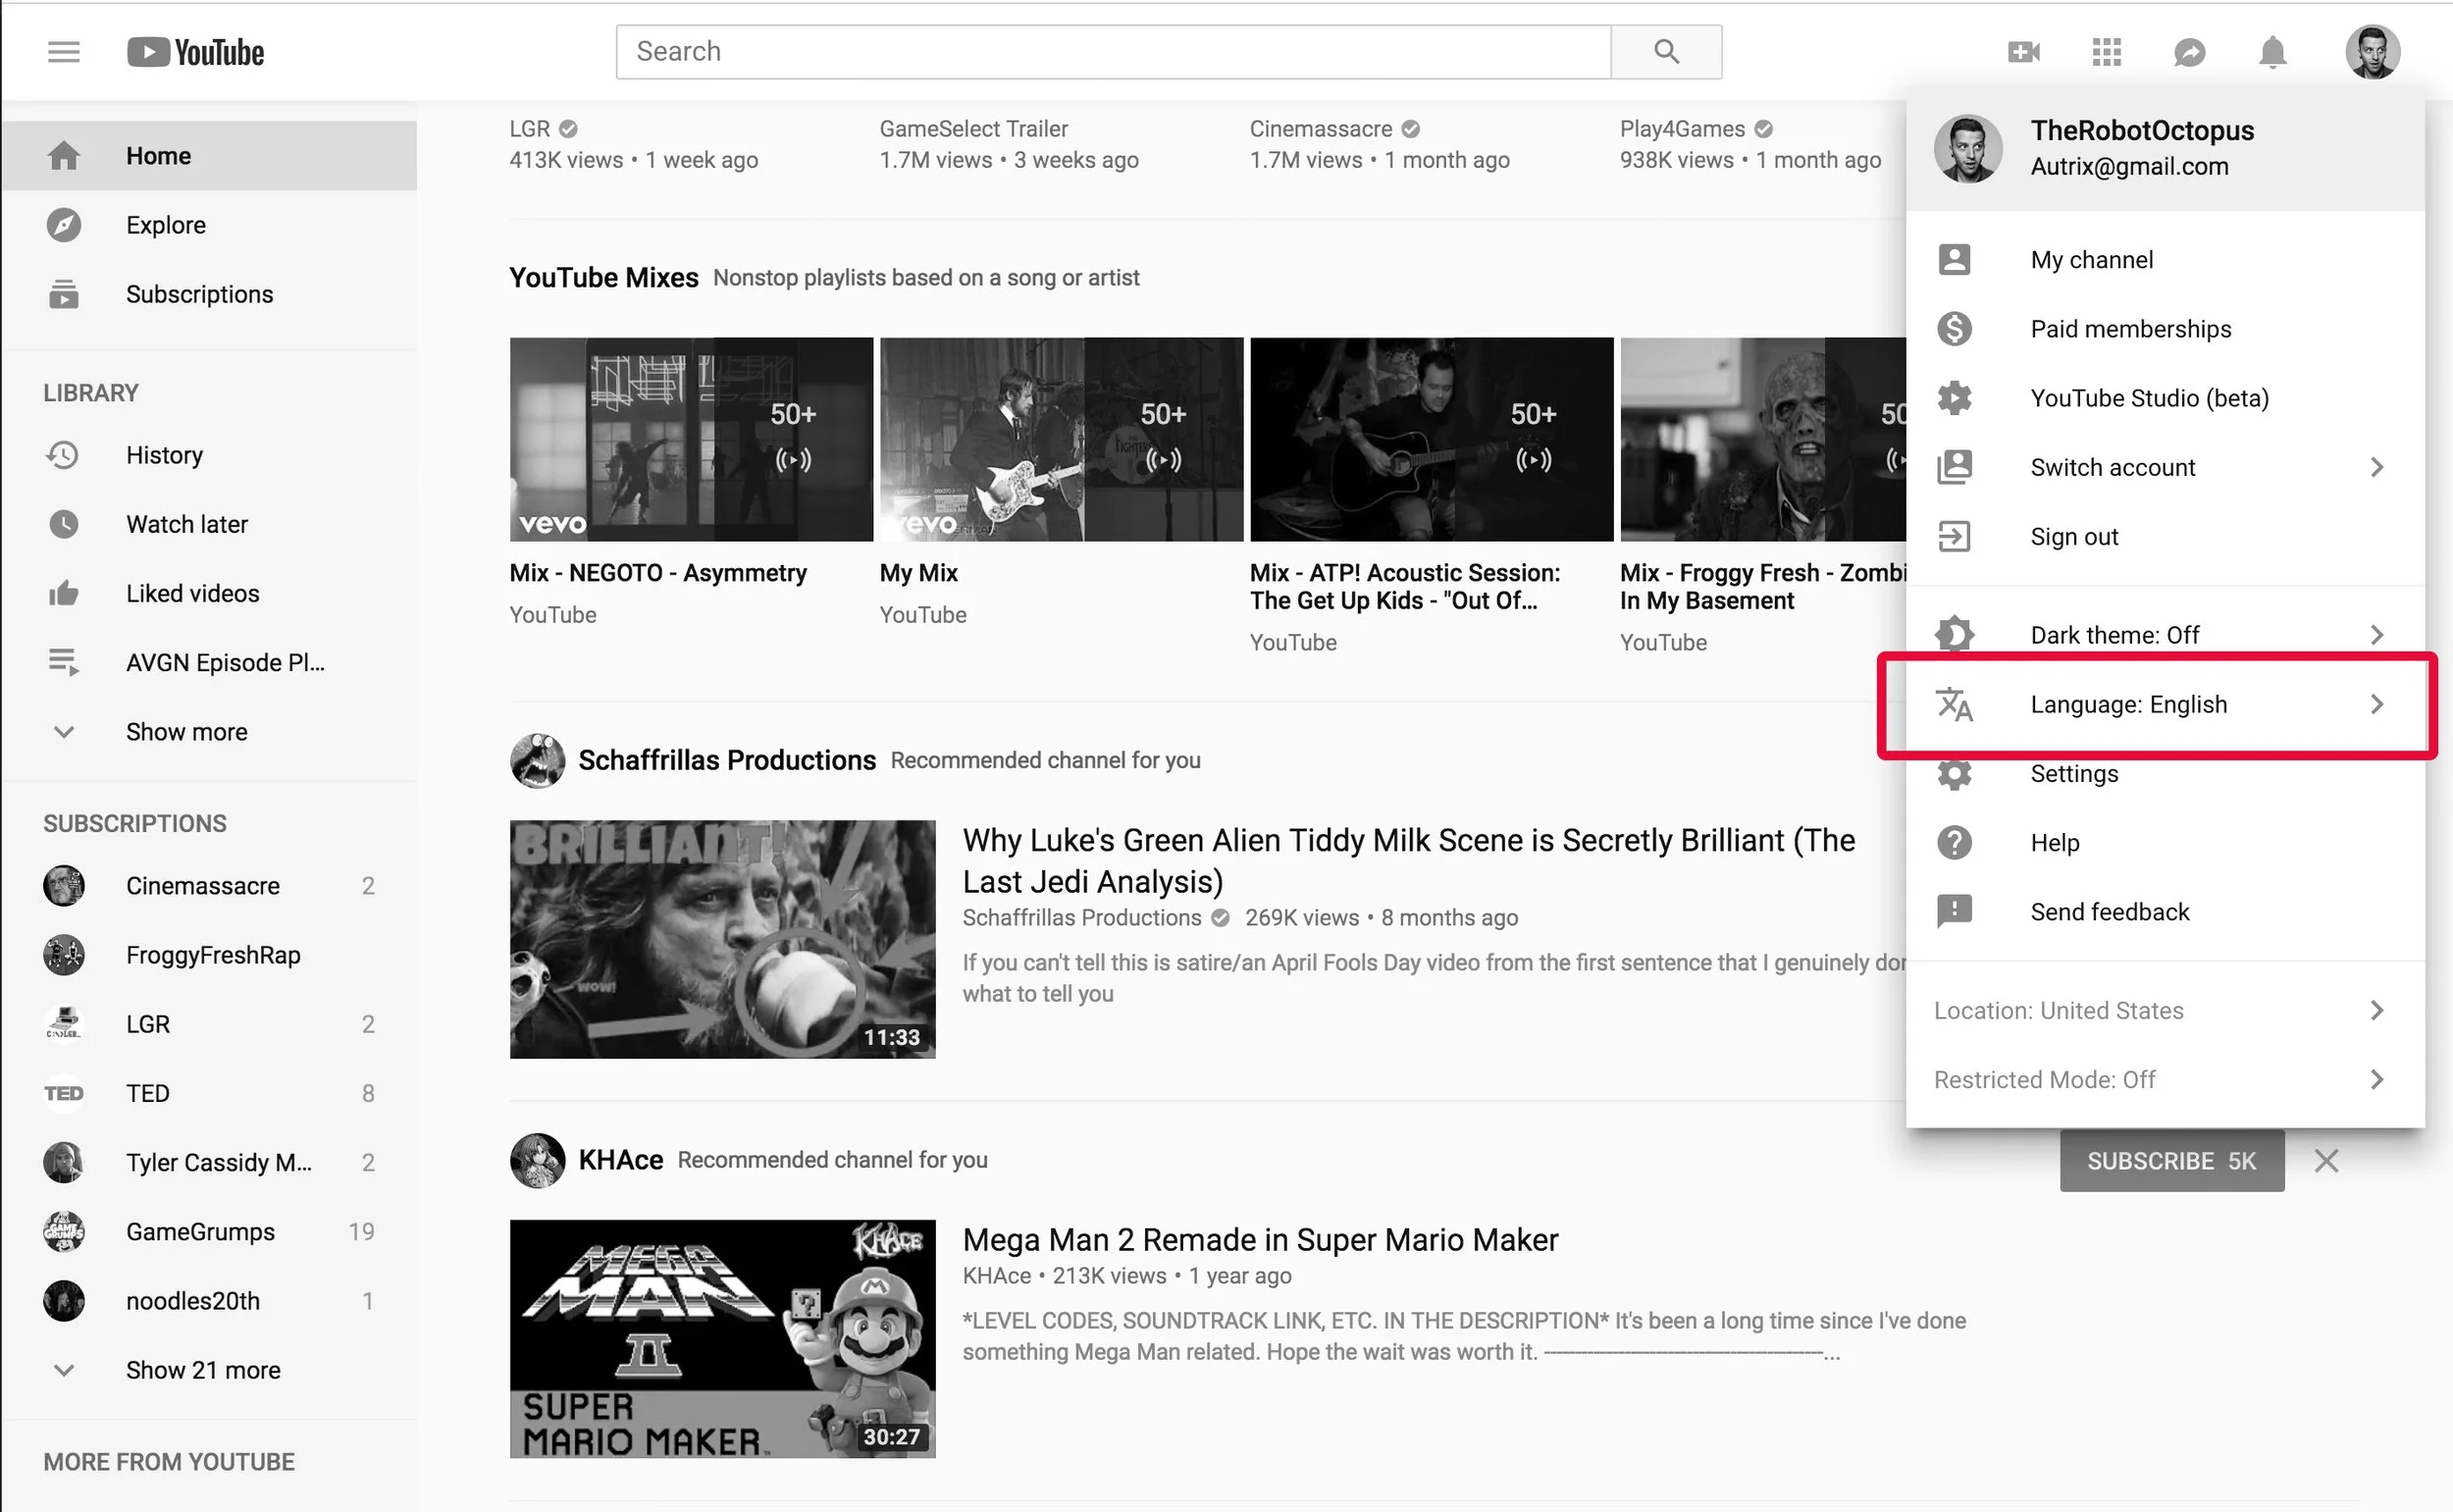Open the KHAce channel name link
The width and height of the screenshot is (2453, 1512).
coord(621,1160)
